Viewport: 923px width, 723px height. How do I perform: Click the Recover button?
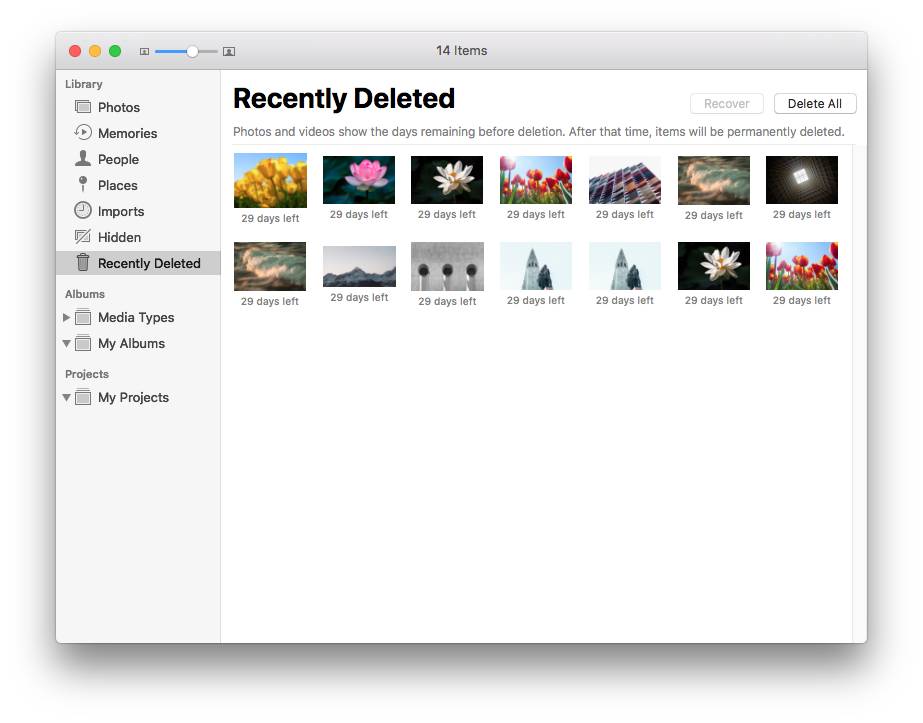(726, 103)
